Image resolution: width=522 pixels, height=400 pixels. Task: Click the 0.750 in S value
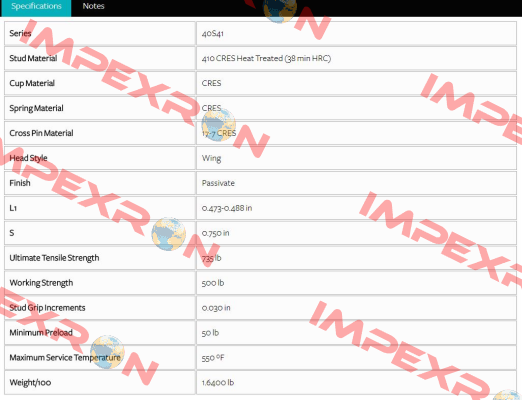point(215,233)
